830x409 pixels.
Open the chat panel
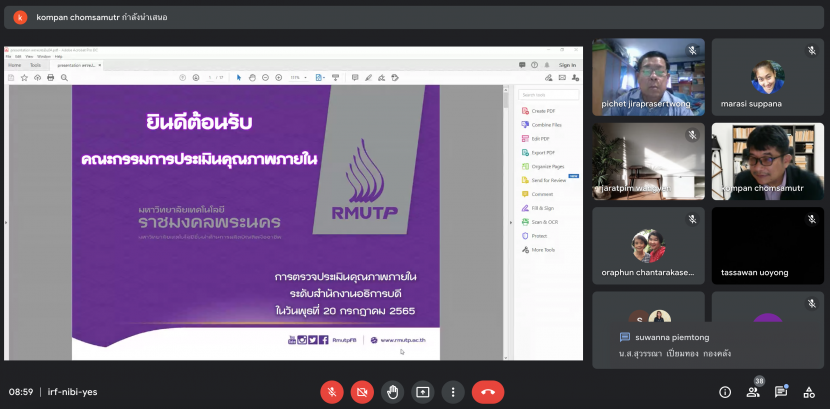(781, 392)
